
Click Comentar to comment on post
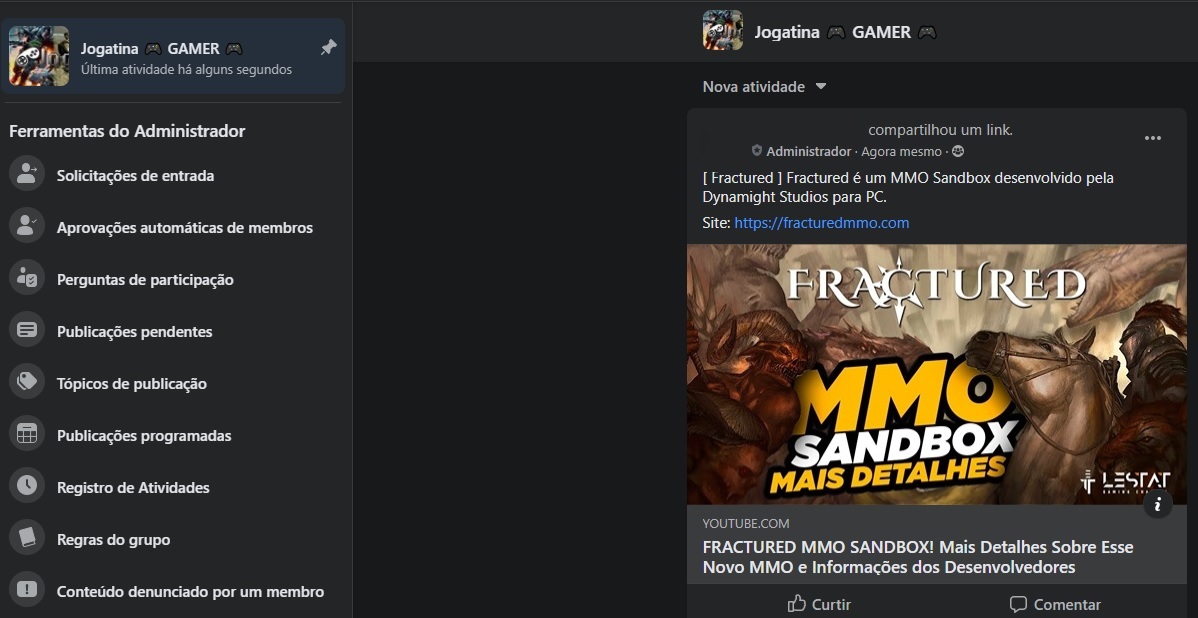(x=1055, y=604)
